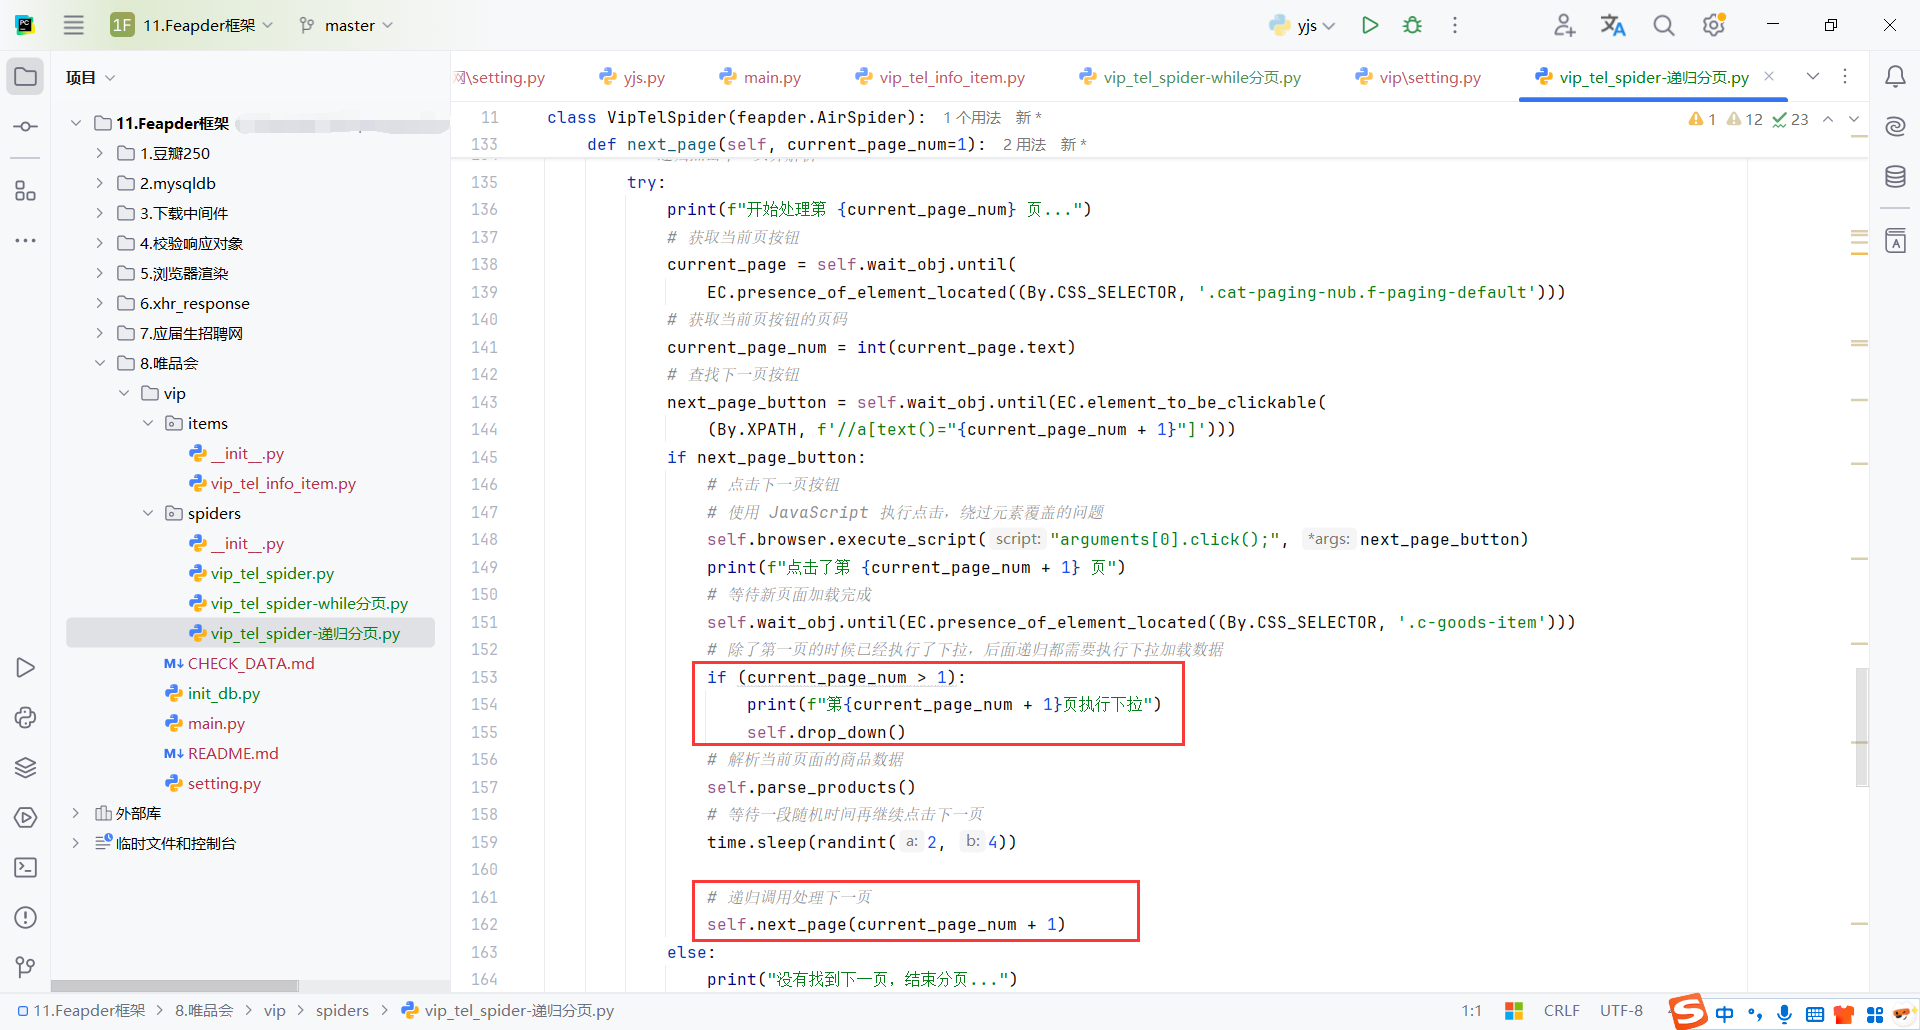Open the Notifications bell icon
This screenshot has height=1030, width=1920.
[1896, 76]
